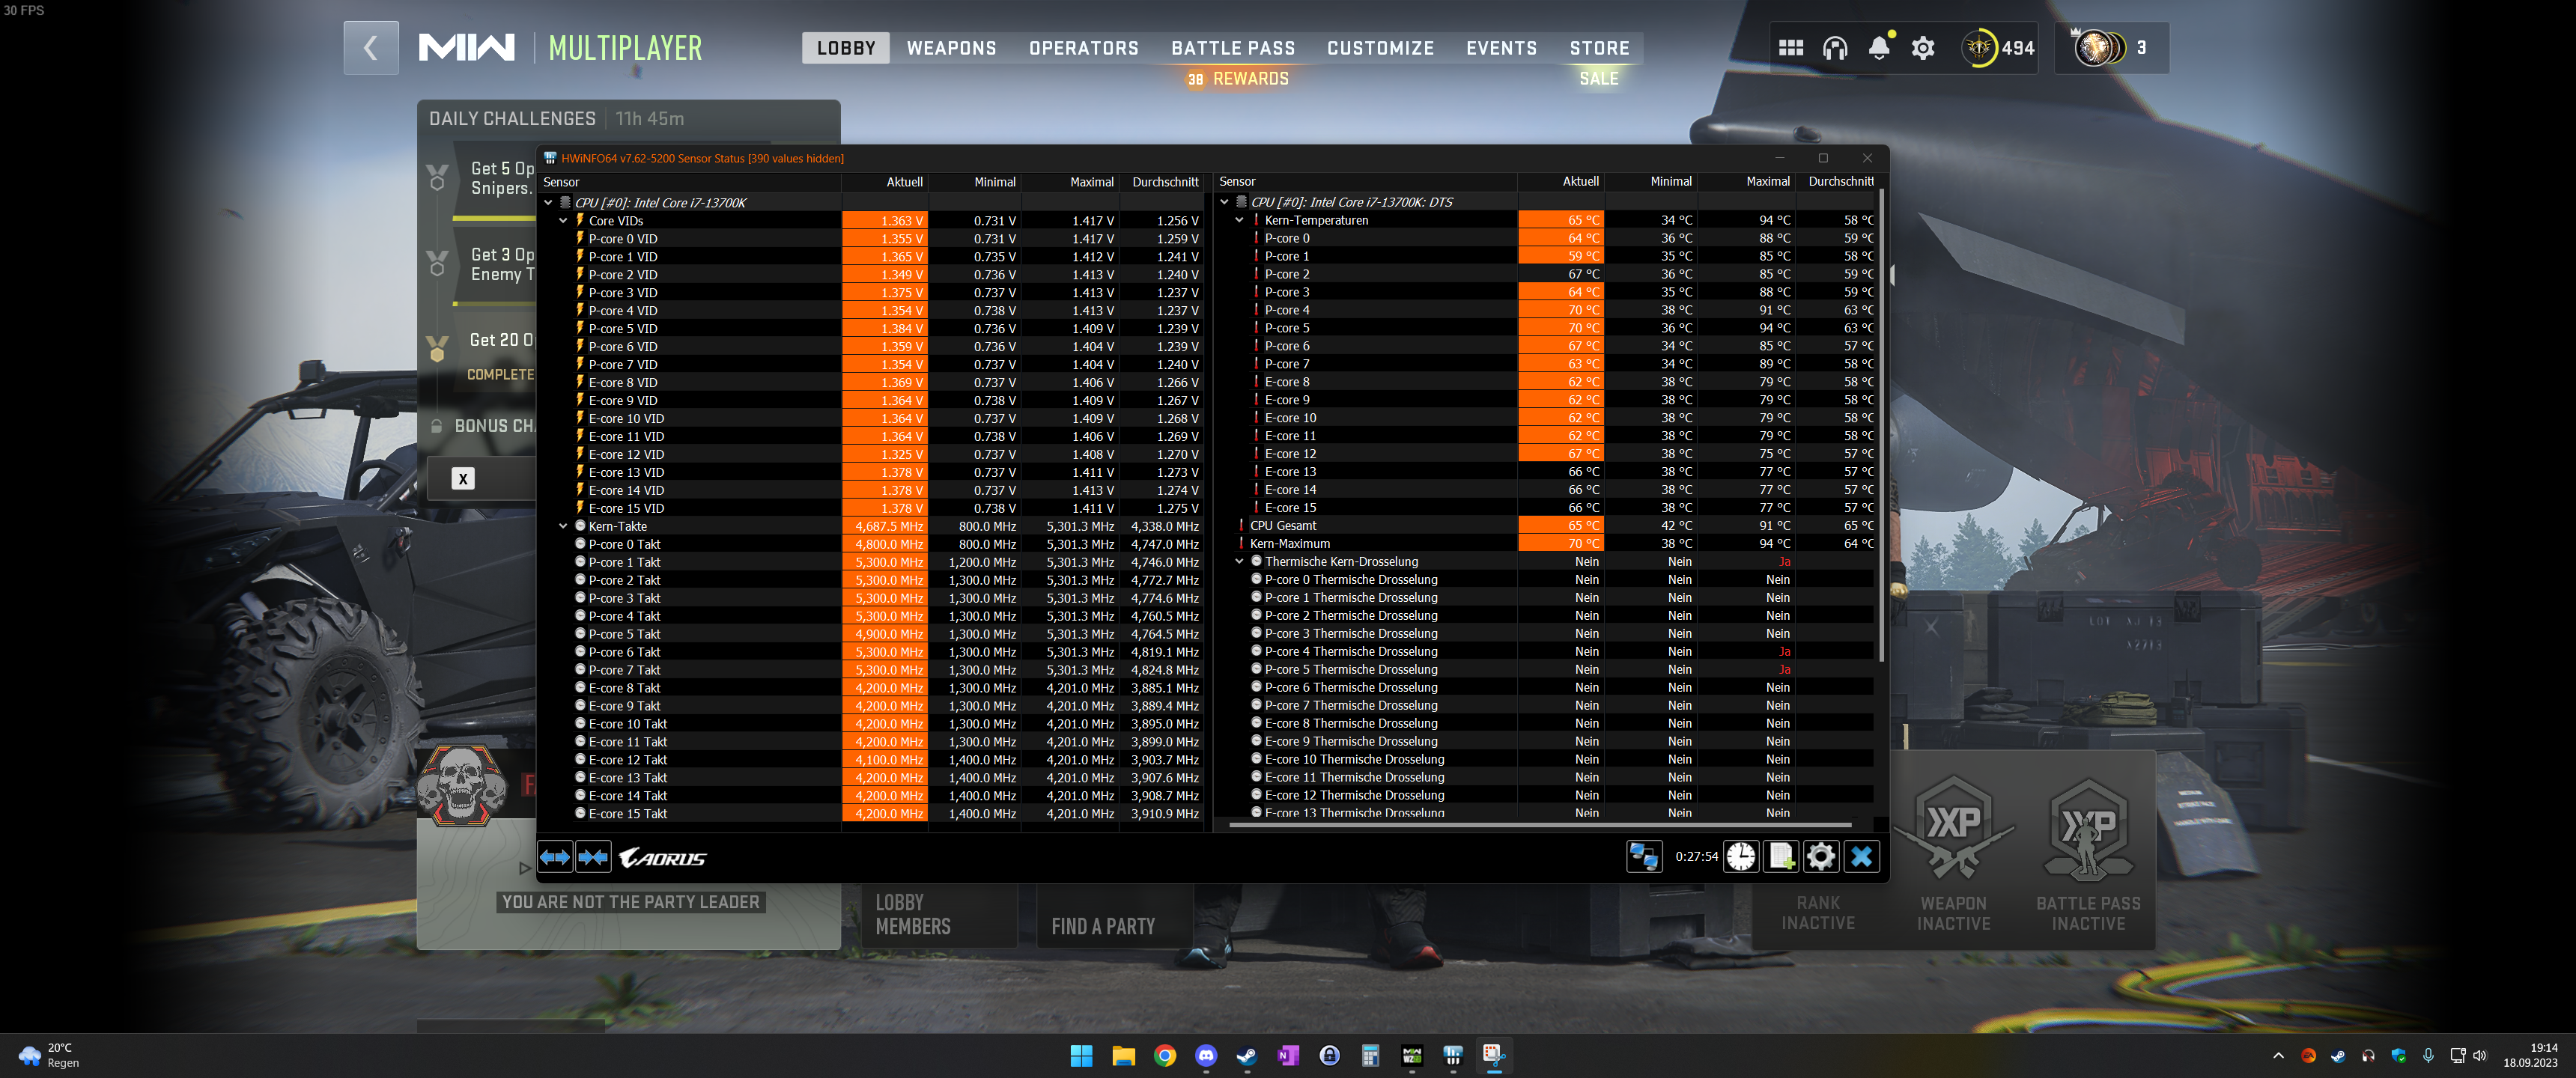Open HWiNFO sensor settings gear
The width and height of the screenshot is (2576, 1078).
coord(1821,857)
